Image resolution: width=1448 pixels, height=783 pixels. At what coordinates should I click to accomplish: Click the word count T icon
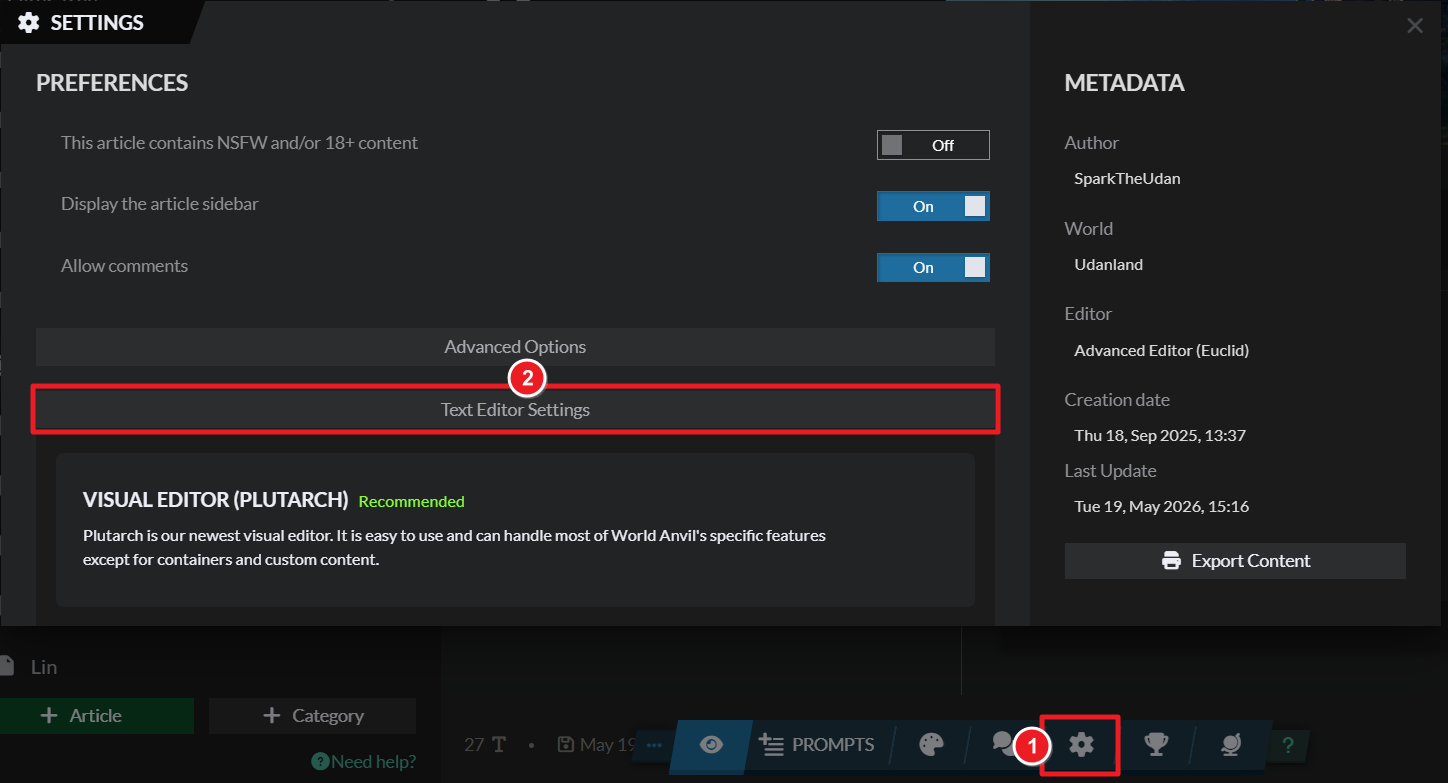point(499,744)
